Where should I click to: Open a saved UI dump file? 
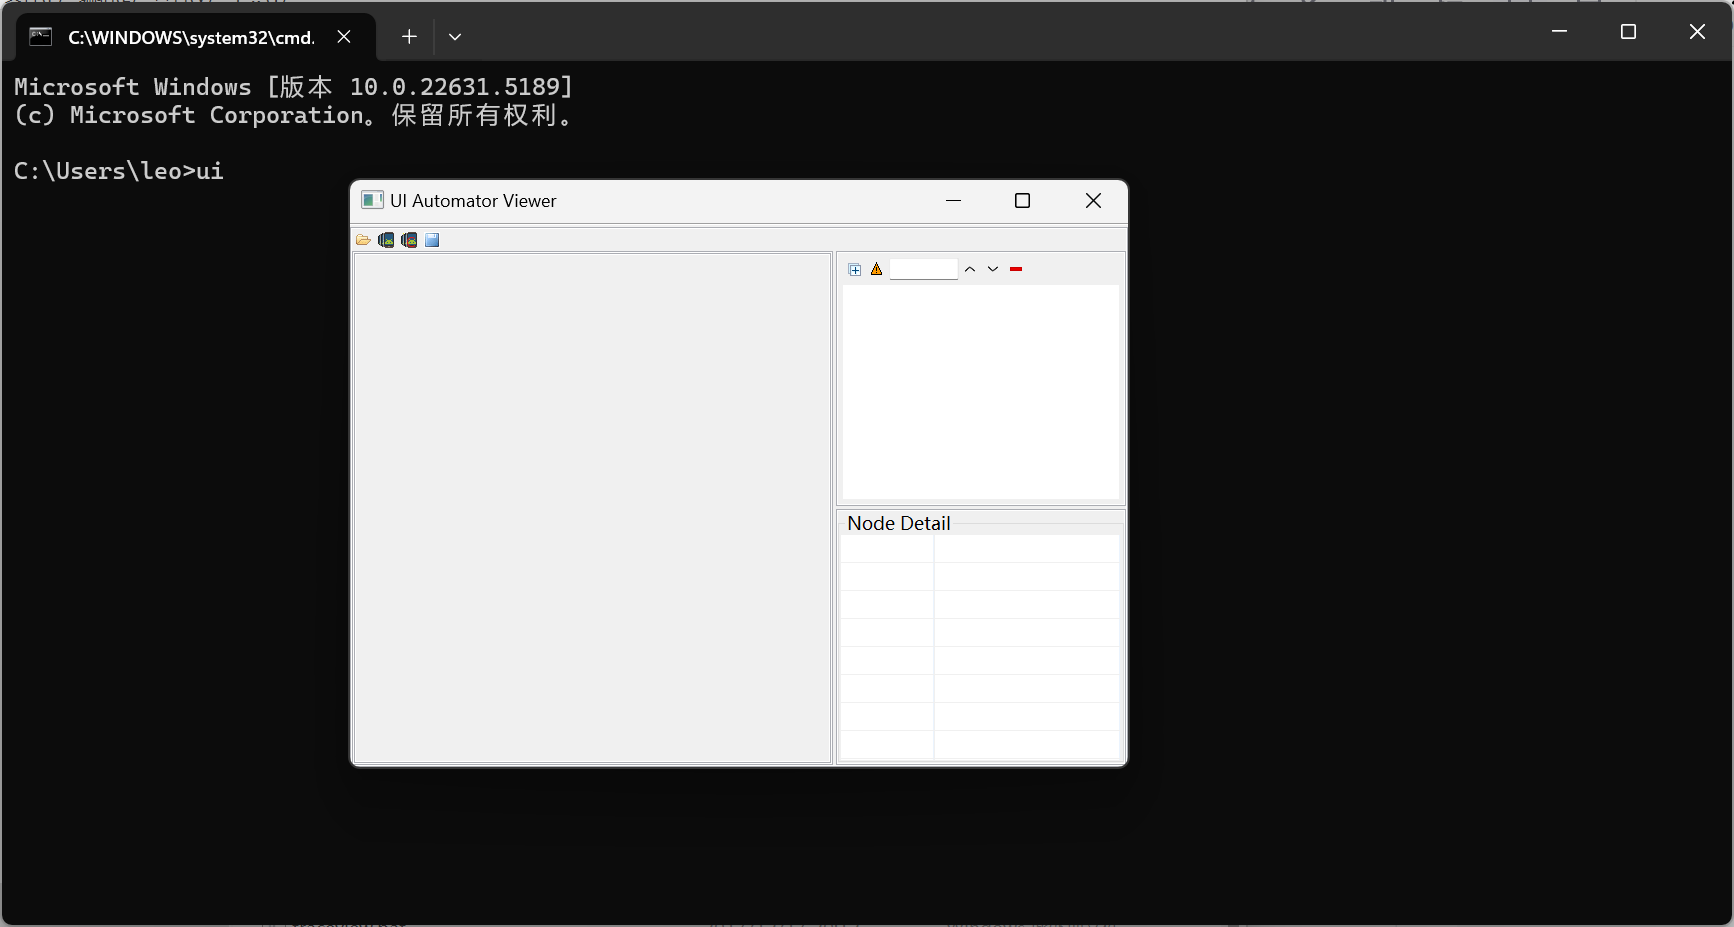pyautogui.click(x=363, y=239)
